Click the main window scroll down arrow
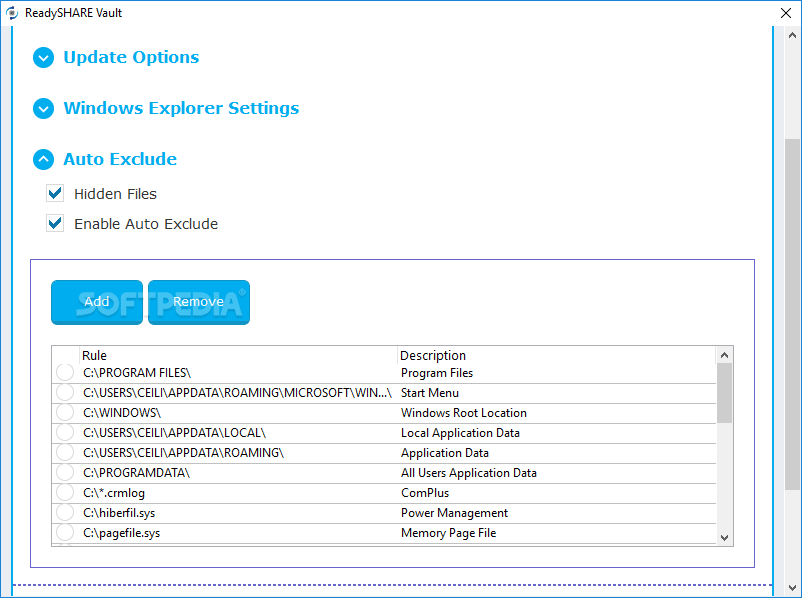 792,588
